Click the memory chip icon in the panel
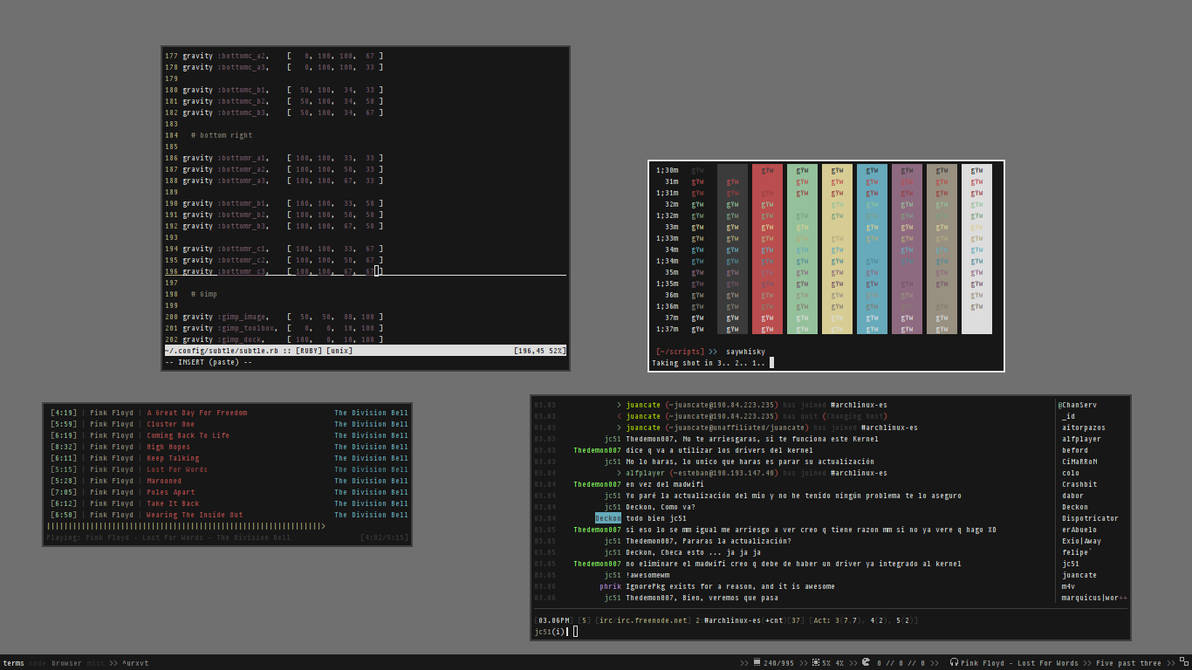 point(756,662)
